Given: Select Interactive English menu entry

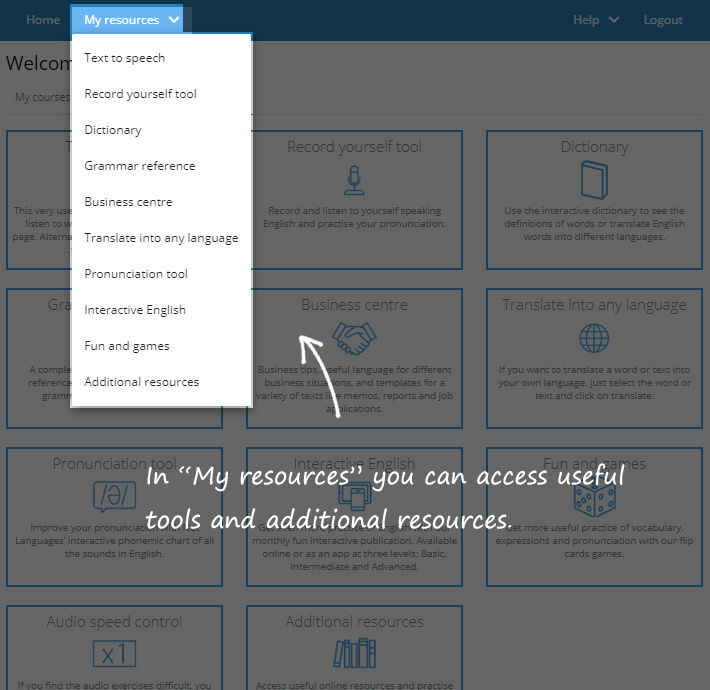Looking at the screenshot, I should pos(135,310).
